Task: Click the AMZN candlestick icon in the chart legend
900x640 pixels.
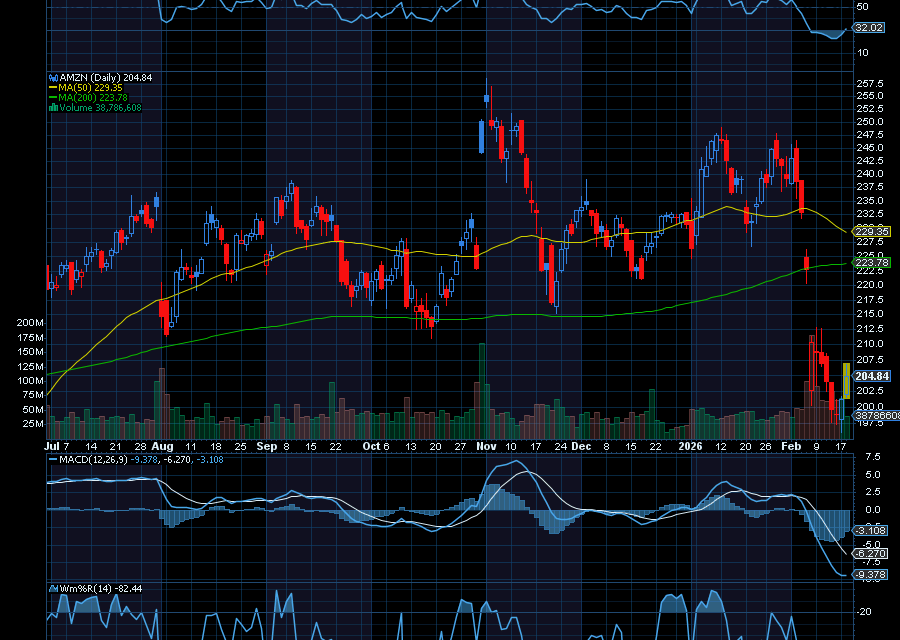Action: pos(53,77)
